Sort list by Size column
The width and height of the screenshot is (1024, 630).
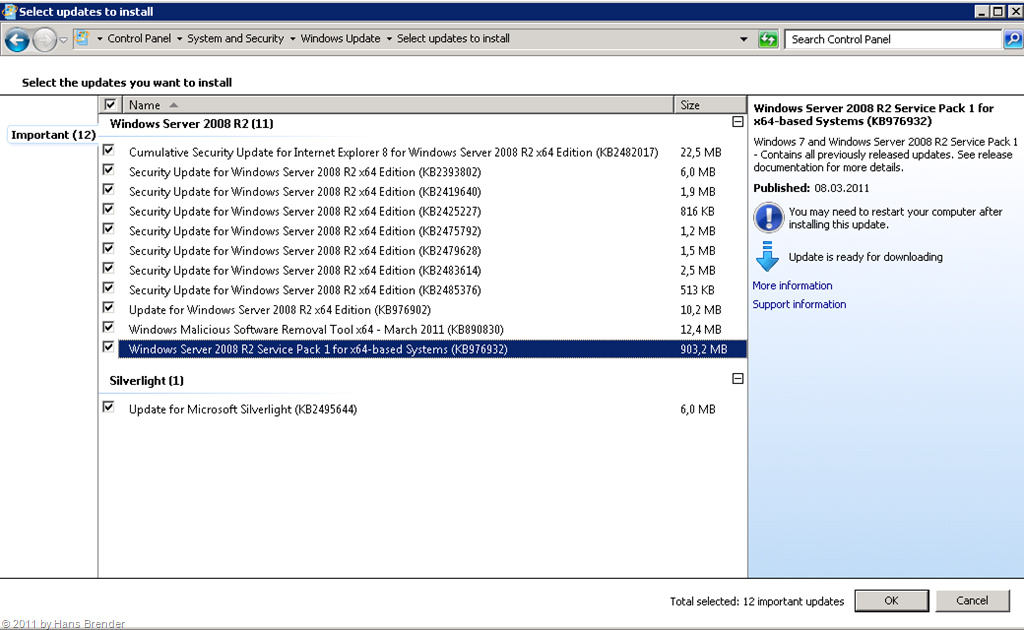pos(710,104)
